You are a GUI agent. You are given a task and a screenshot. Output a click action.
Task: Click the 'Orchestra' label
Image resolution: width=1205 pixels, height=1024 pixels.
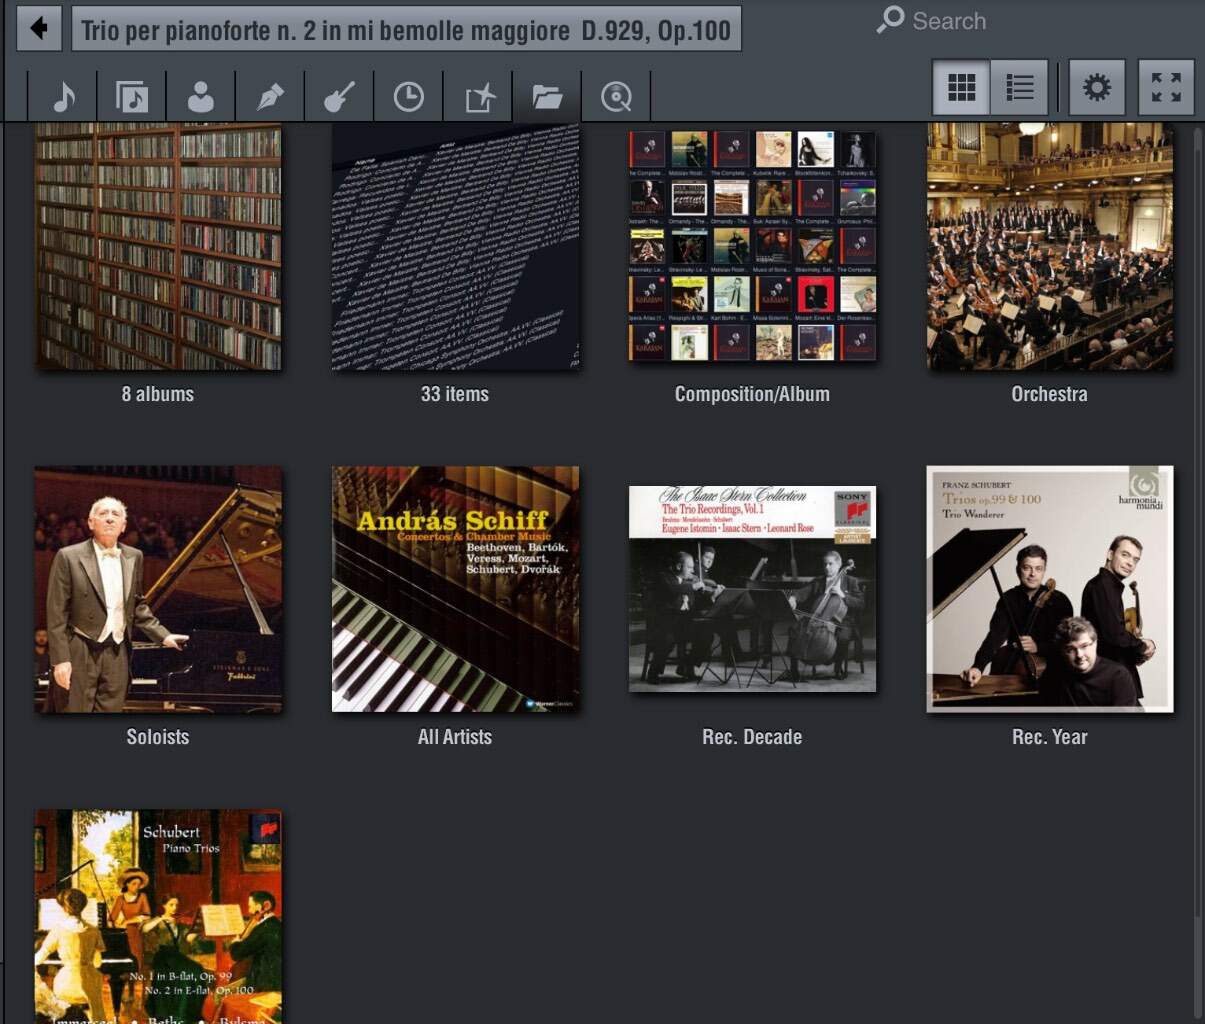[1050, 394]
